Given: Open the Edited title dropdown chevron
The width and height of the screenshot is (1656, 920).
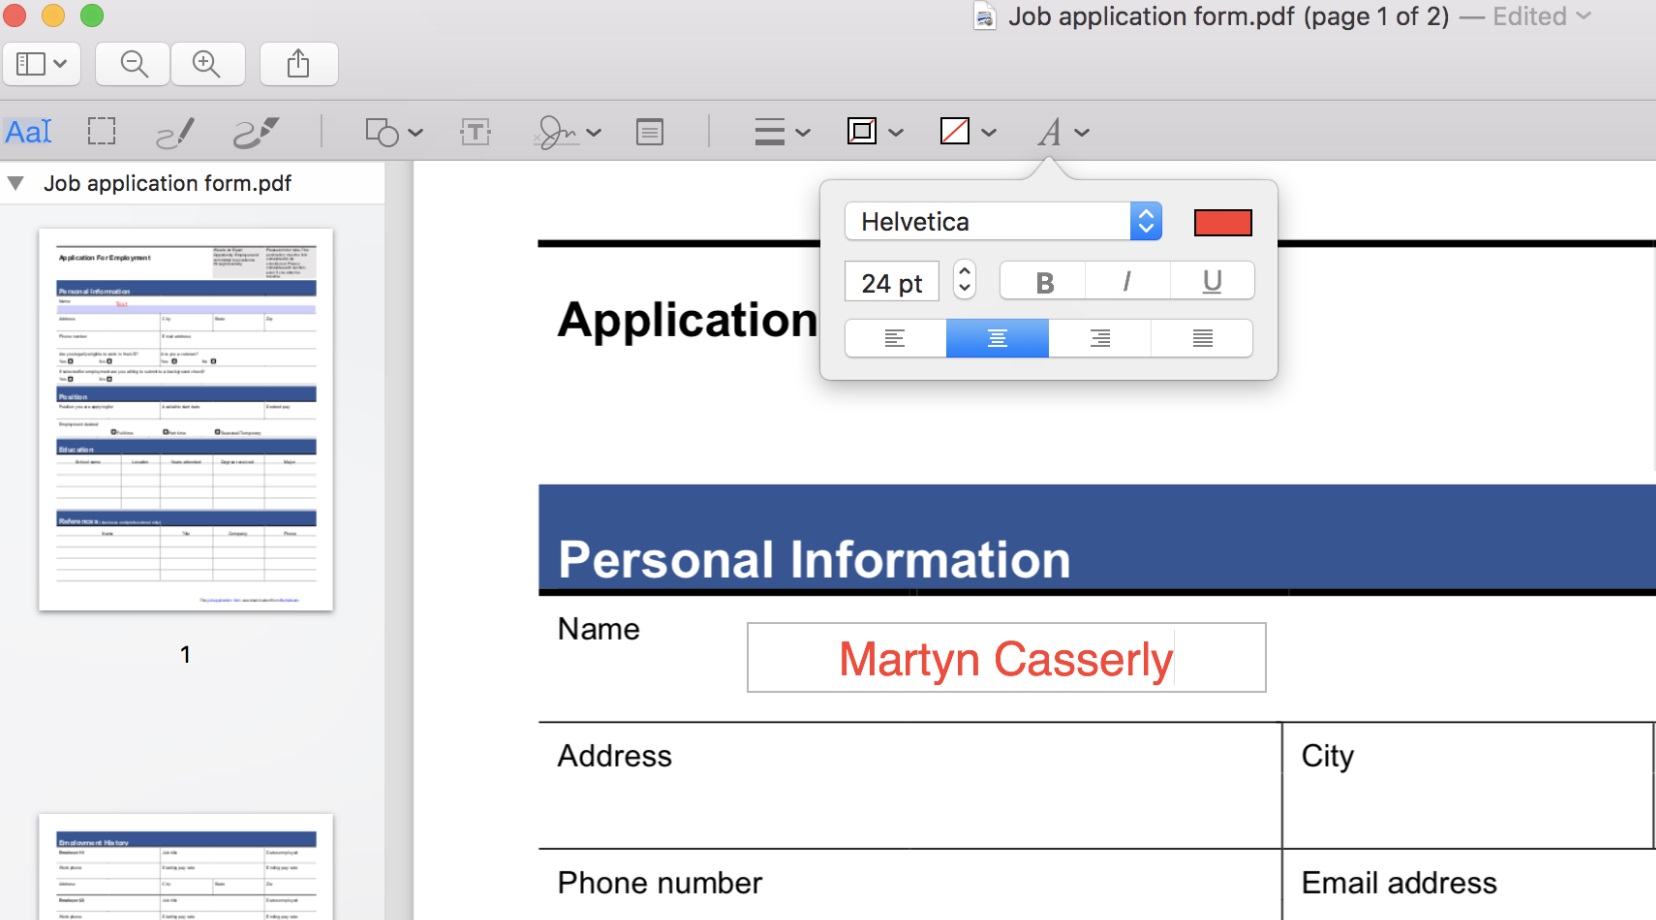Looking at the screenshot, I should point(1583,16).
